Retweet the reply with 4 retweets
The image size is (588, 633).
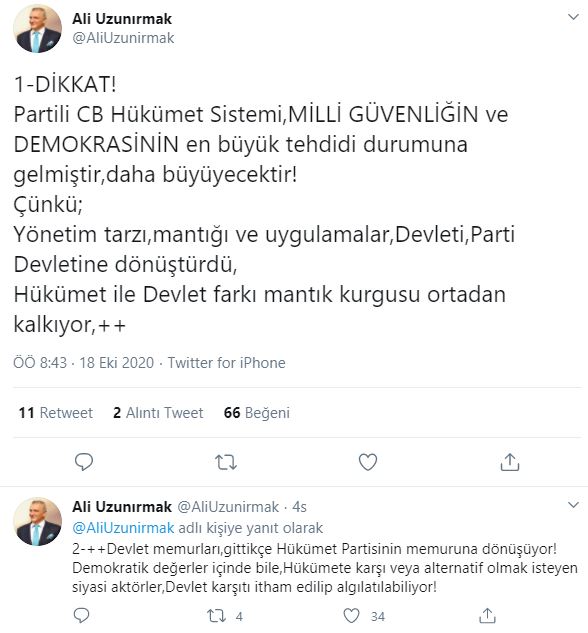[216, 616]
